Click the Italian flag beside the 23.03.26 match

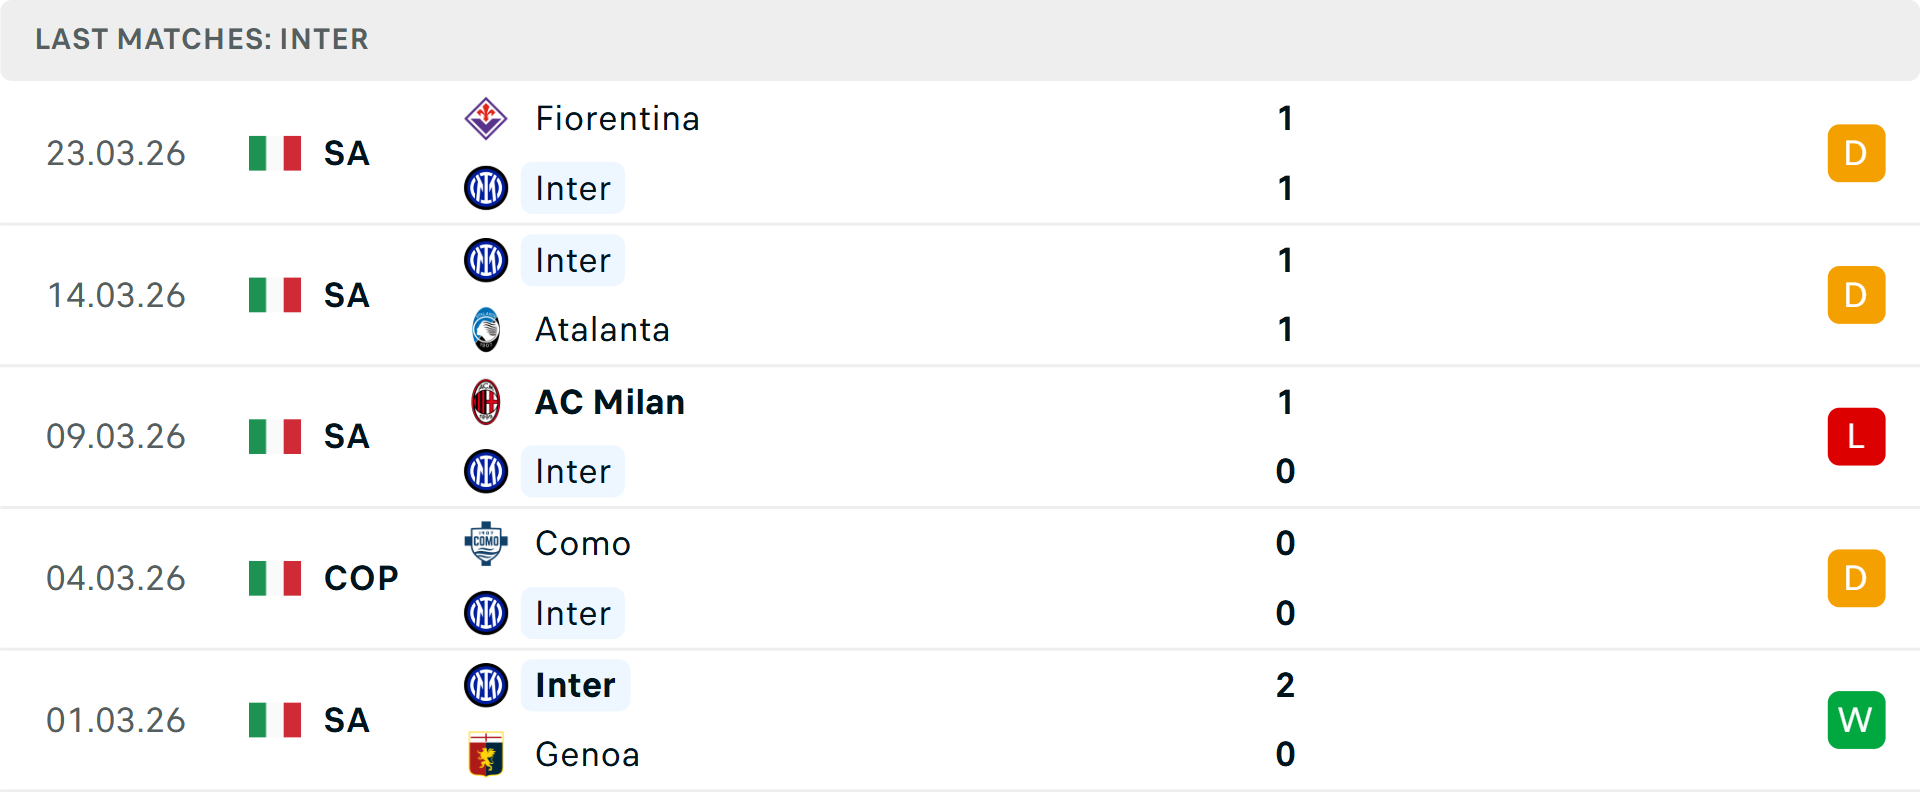274,153
